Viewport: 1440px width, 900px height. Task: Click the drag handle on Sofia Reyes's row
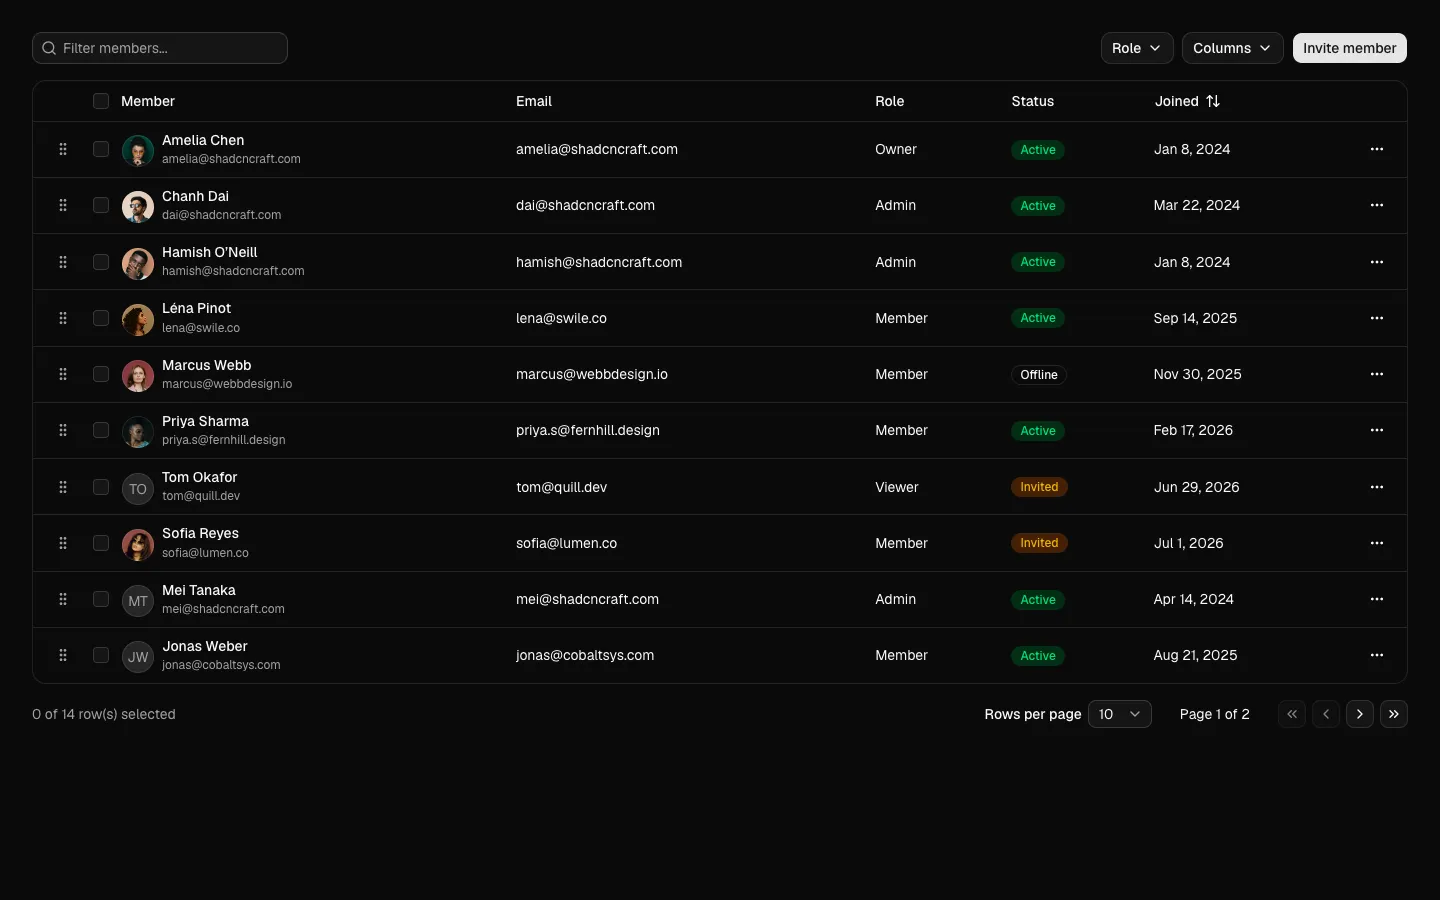coord(63,543)
